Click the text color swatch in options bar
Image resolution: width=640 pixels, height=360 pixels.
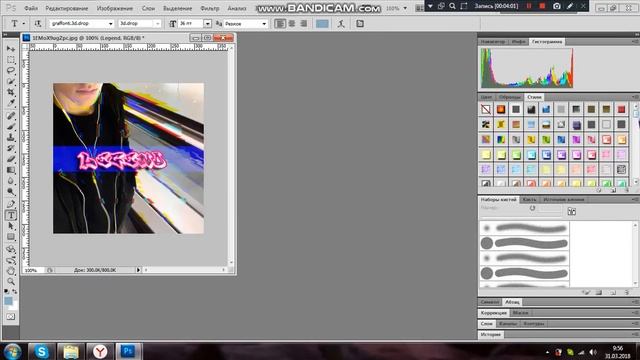(322, 24)
